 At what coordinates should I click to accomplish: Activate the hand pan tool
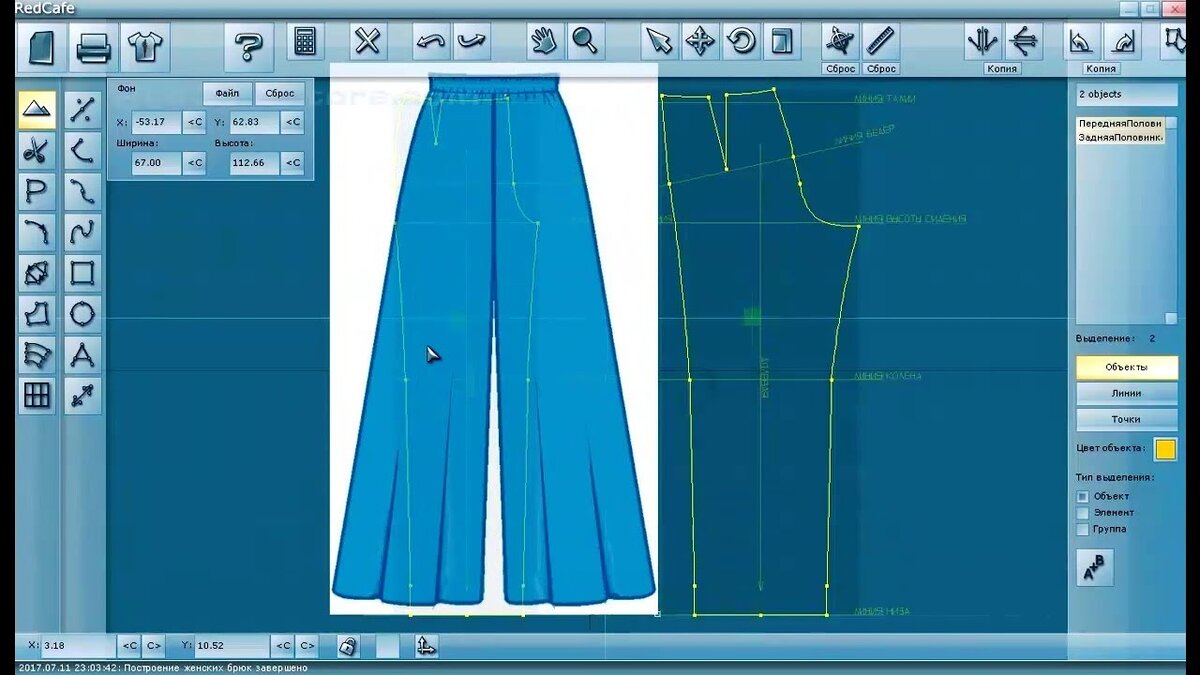pos(544,42)
